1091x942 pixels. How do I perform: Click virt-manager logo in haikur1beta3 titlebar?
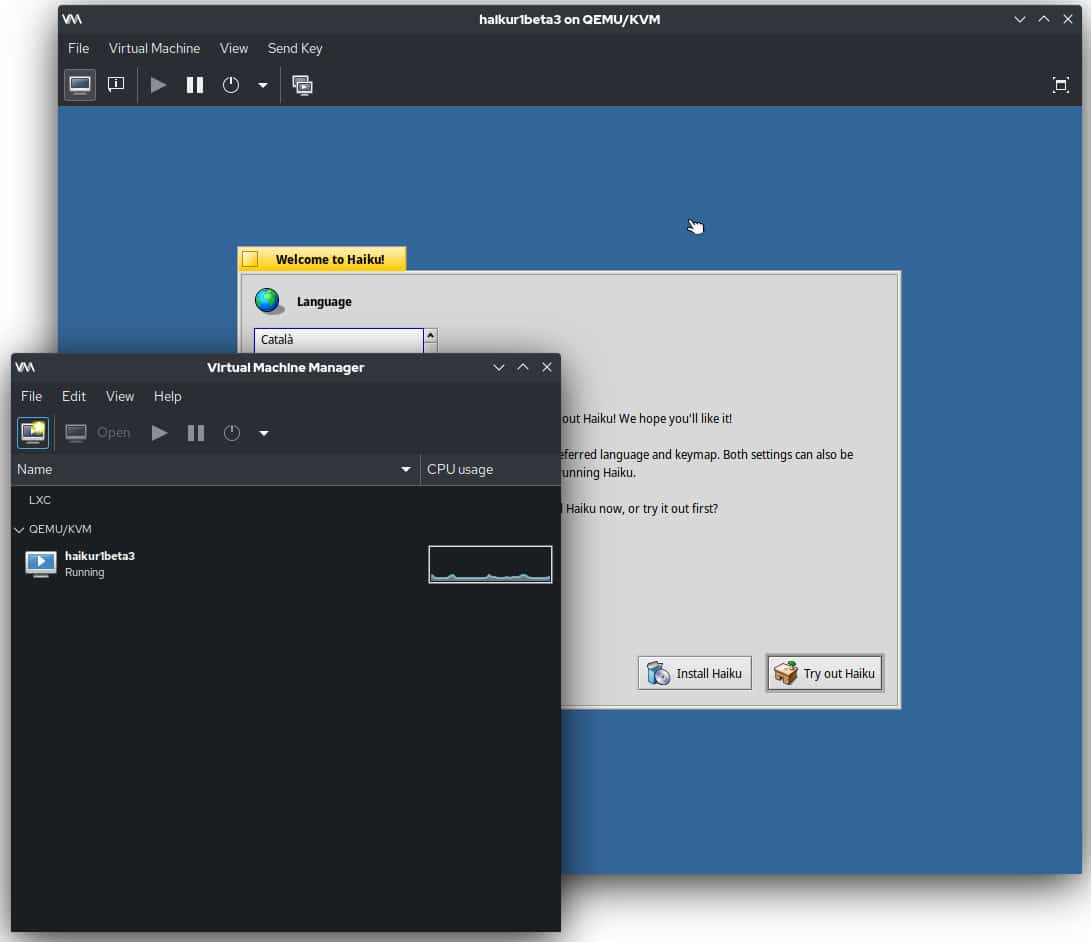pyautogui.click(x=72, y=19)
